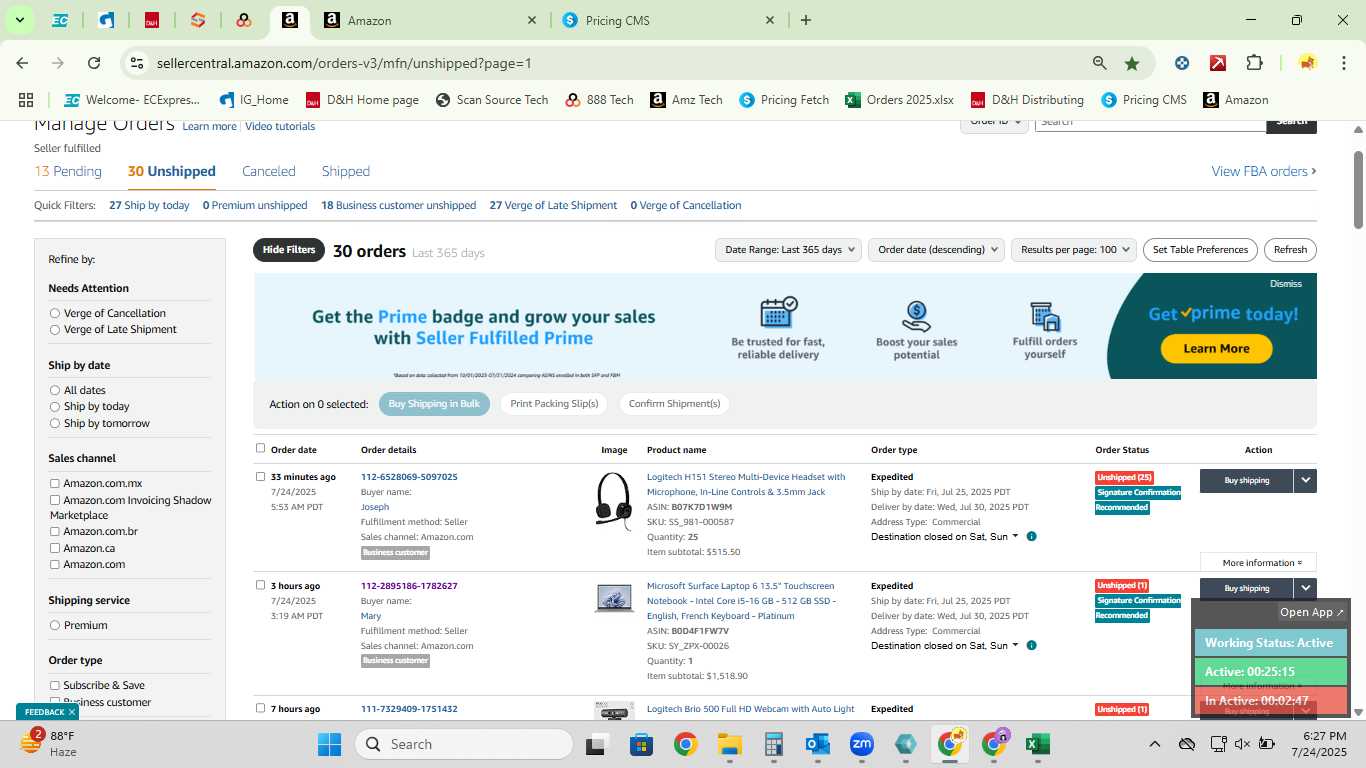Close the Feedback widget
Screen dimensions: 1366x768
(72, 712)
